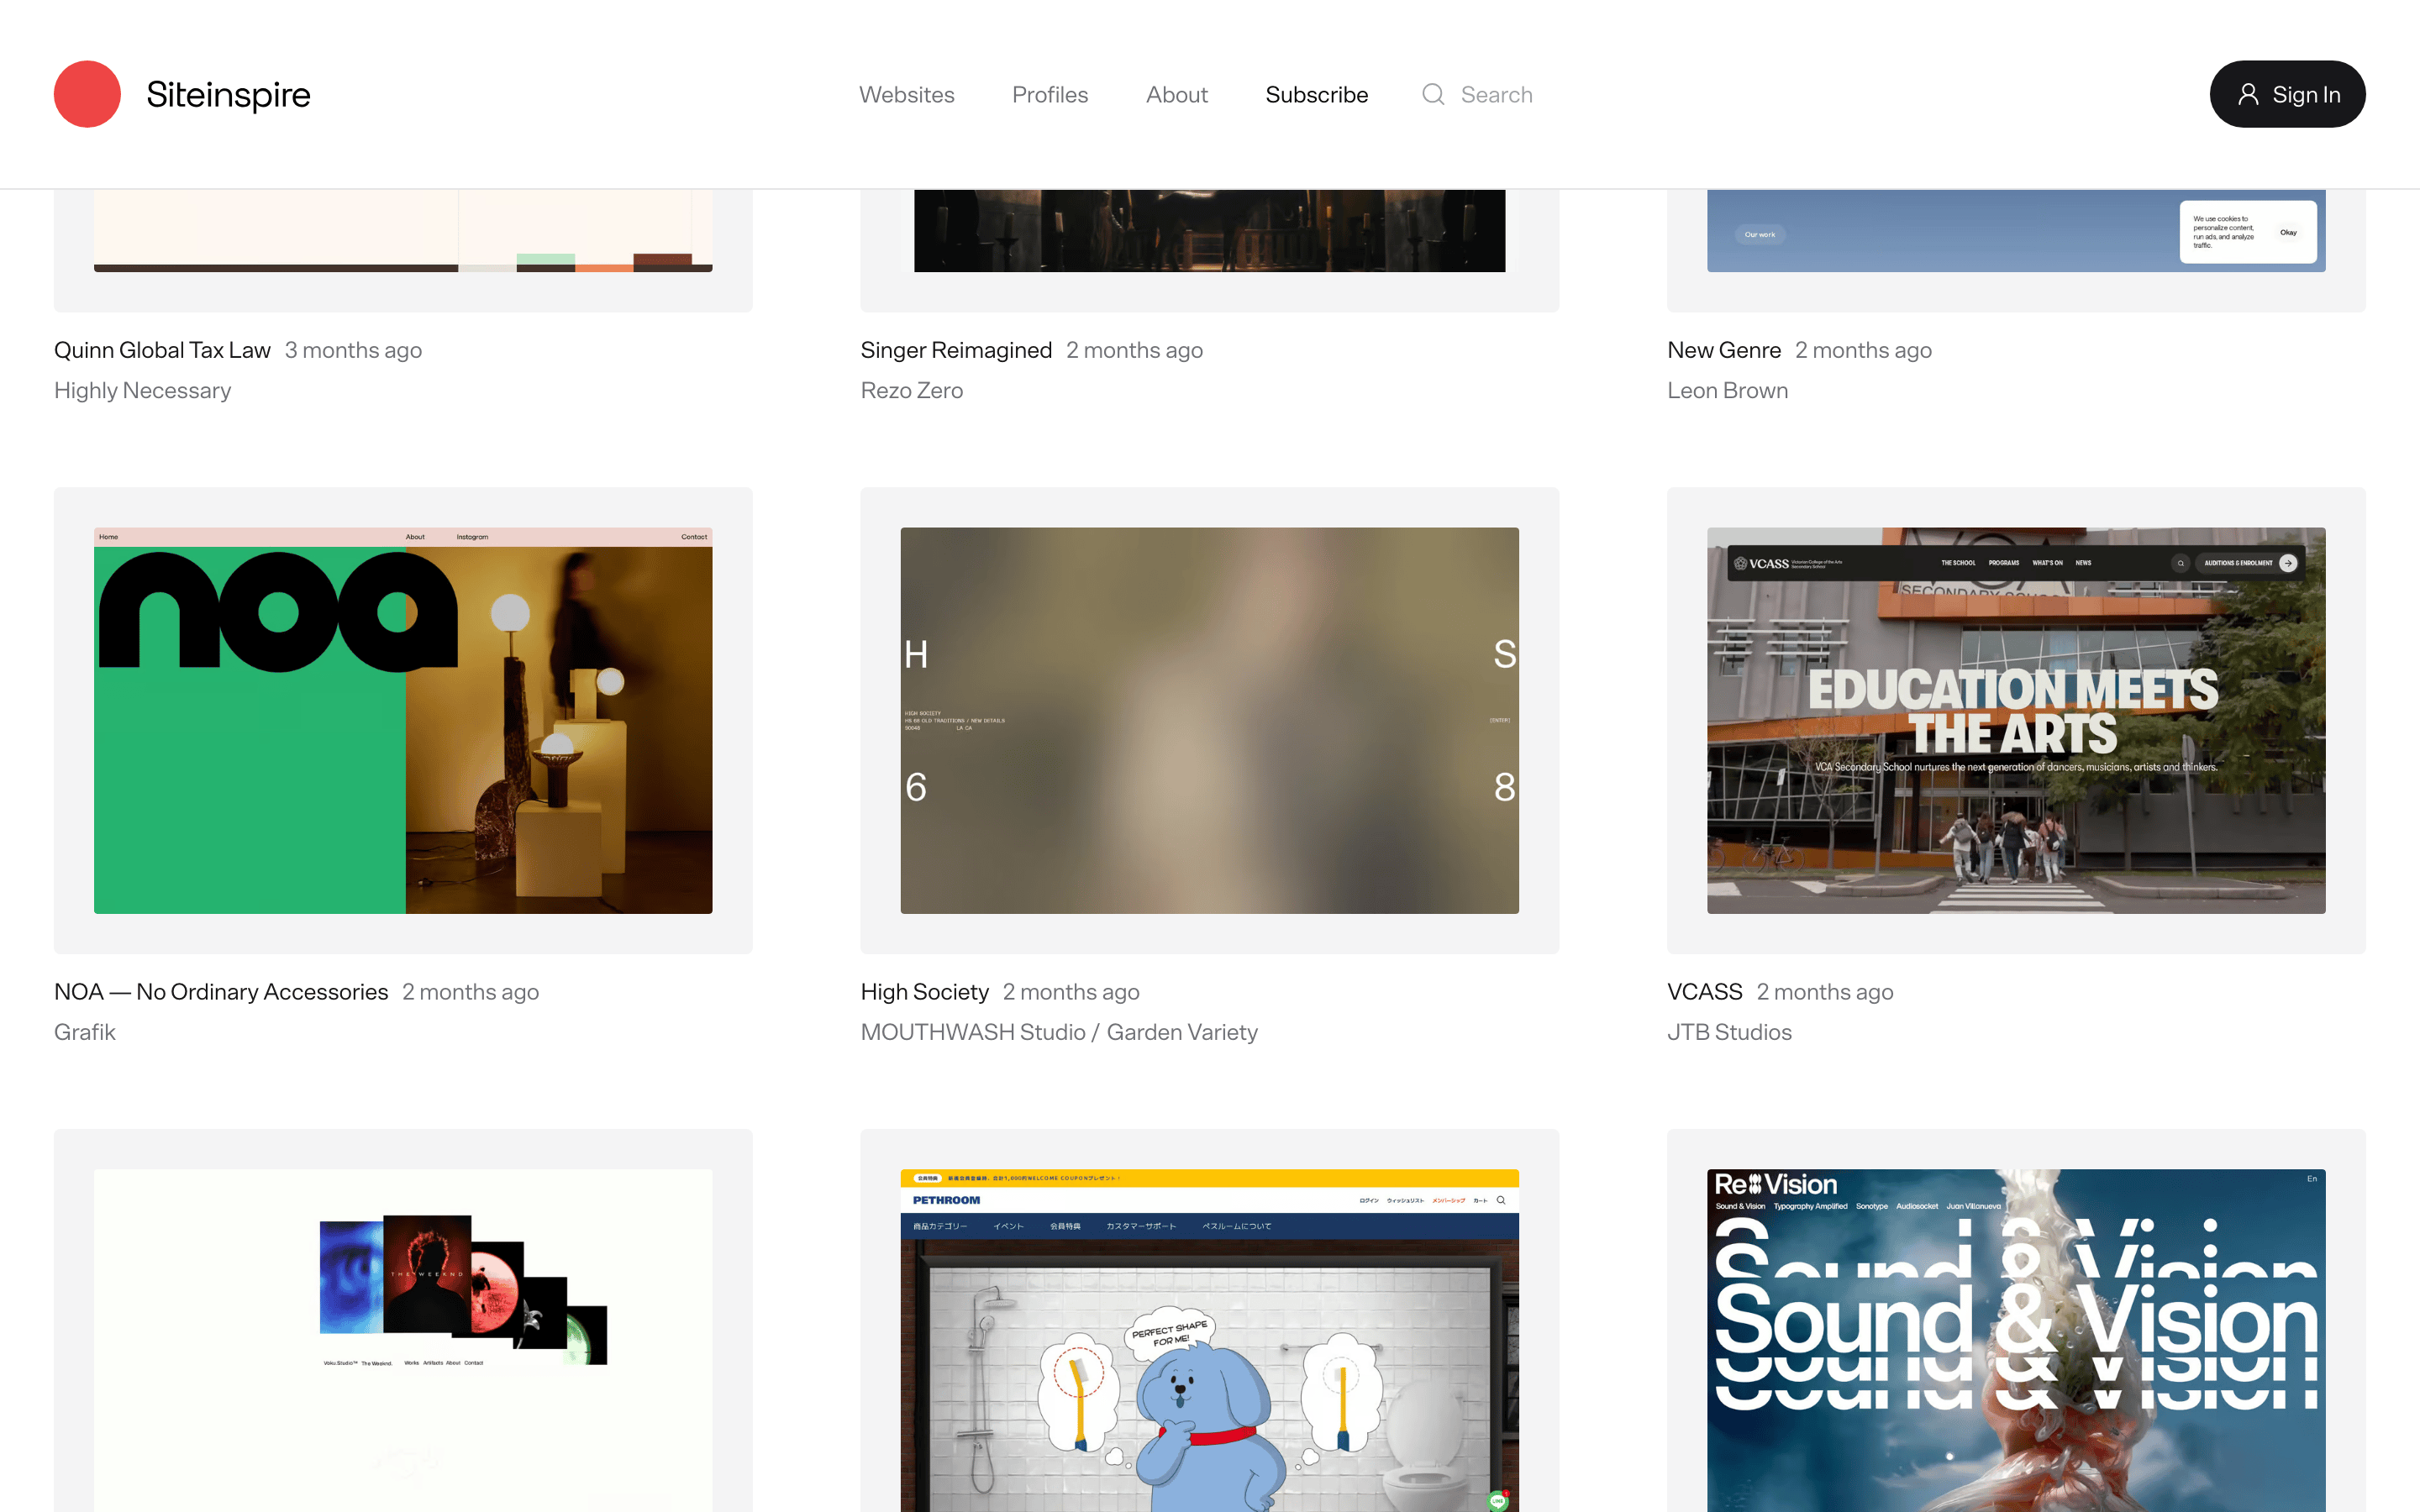Open Leon Brown's profile link
This screenshot has height=1512, width=2420.
1727,390
